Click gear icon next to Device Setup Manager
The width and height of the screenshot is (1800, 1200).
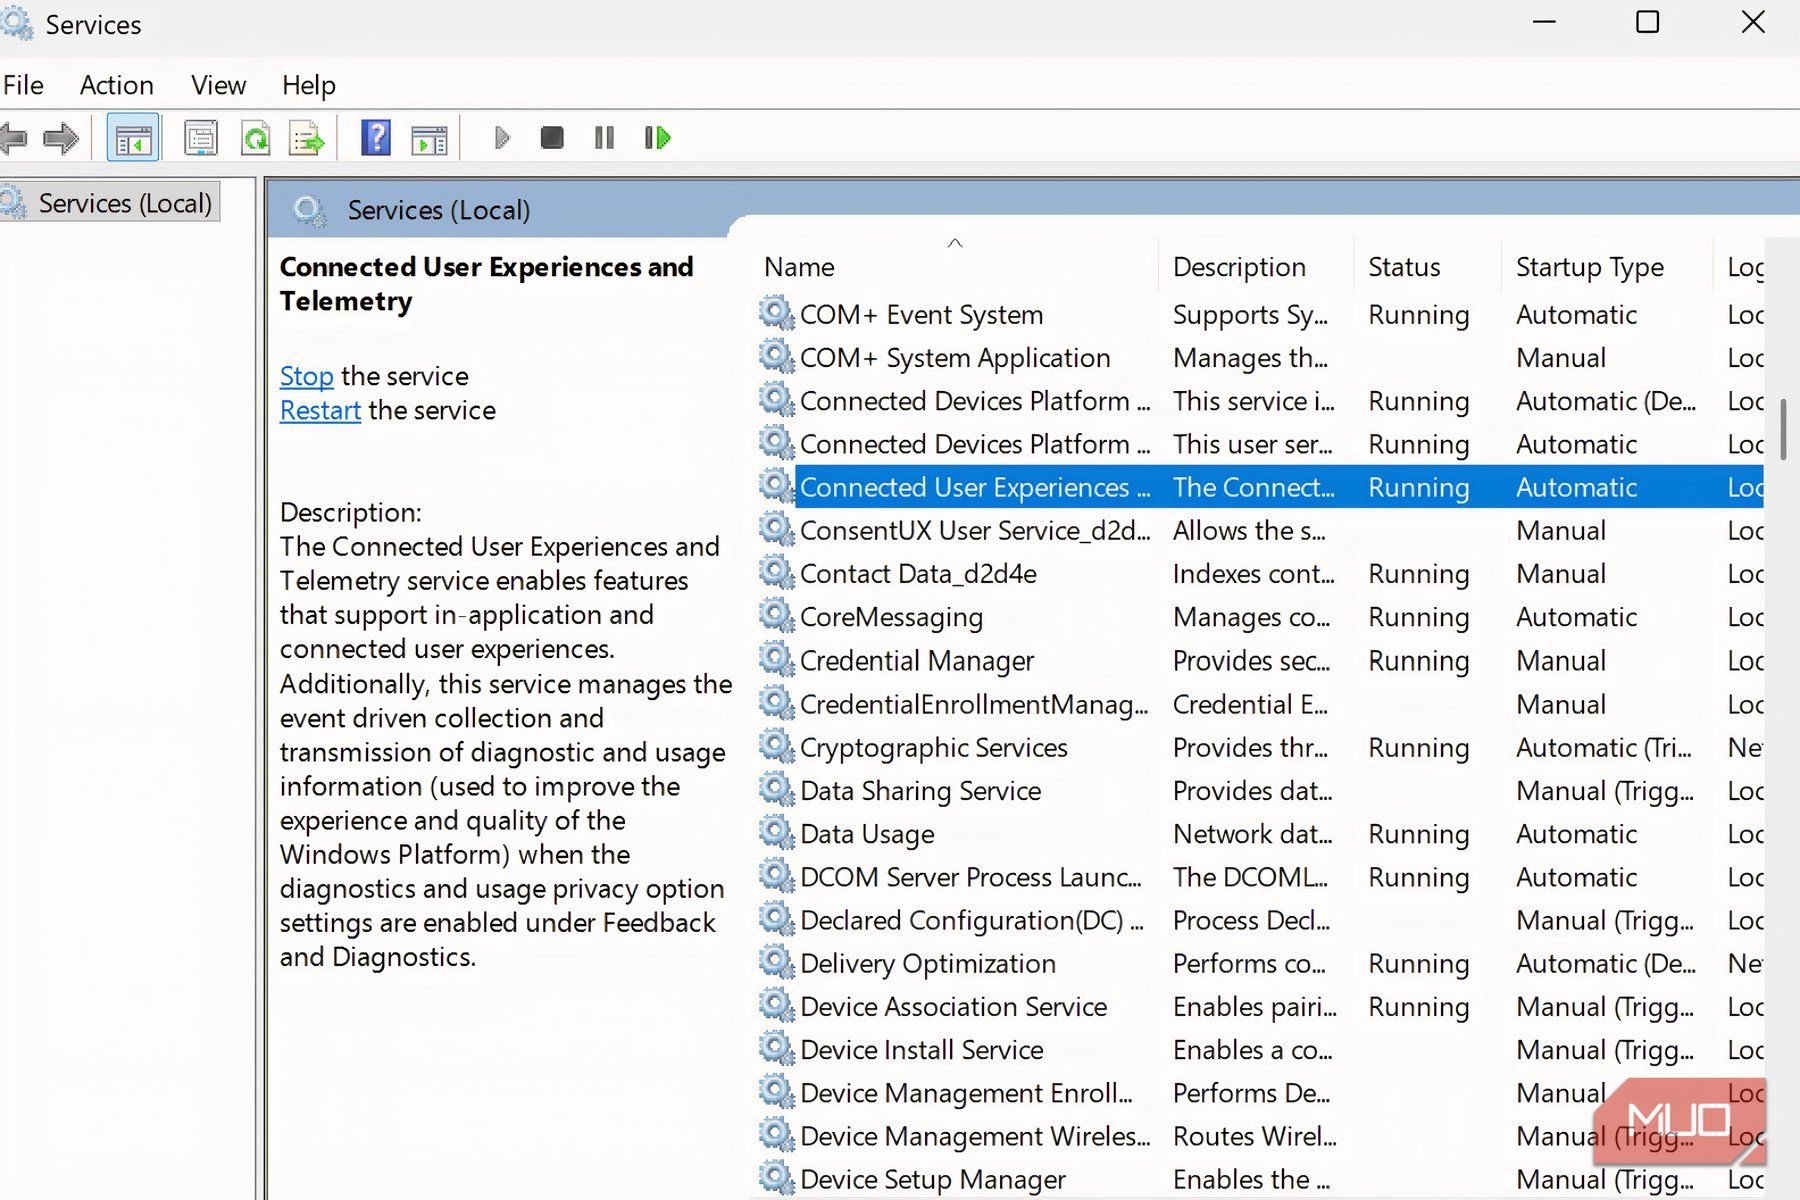(776, 1178)
